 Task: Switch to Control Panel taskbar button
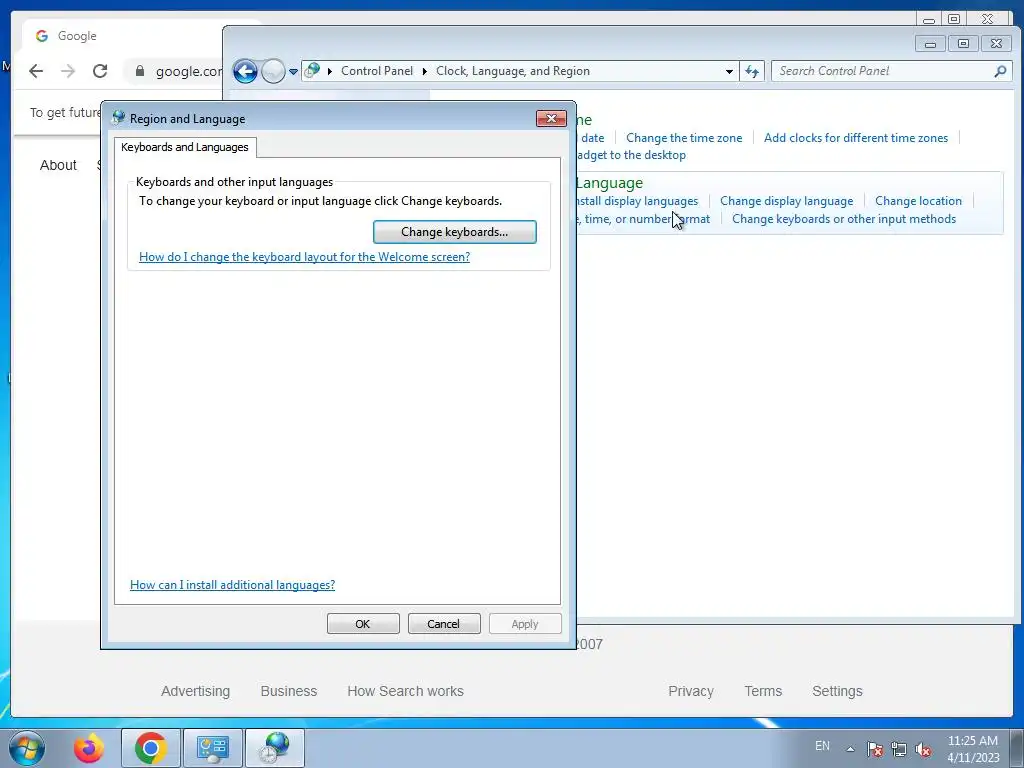212,748
